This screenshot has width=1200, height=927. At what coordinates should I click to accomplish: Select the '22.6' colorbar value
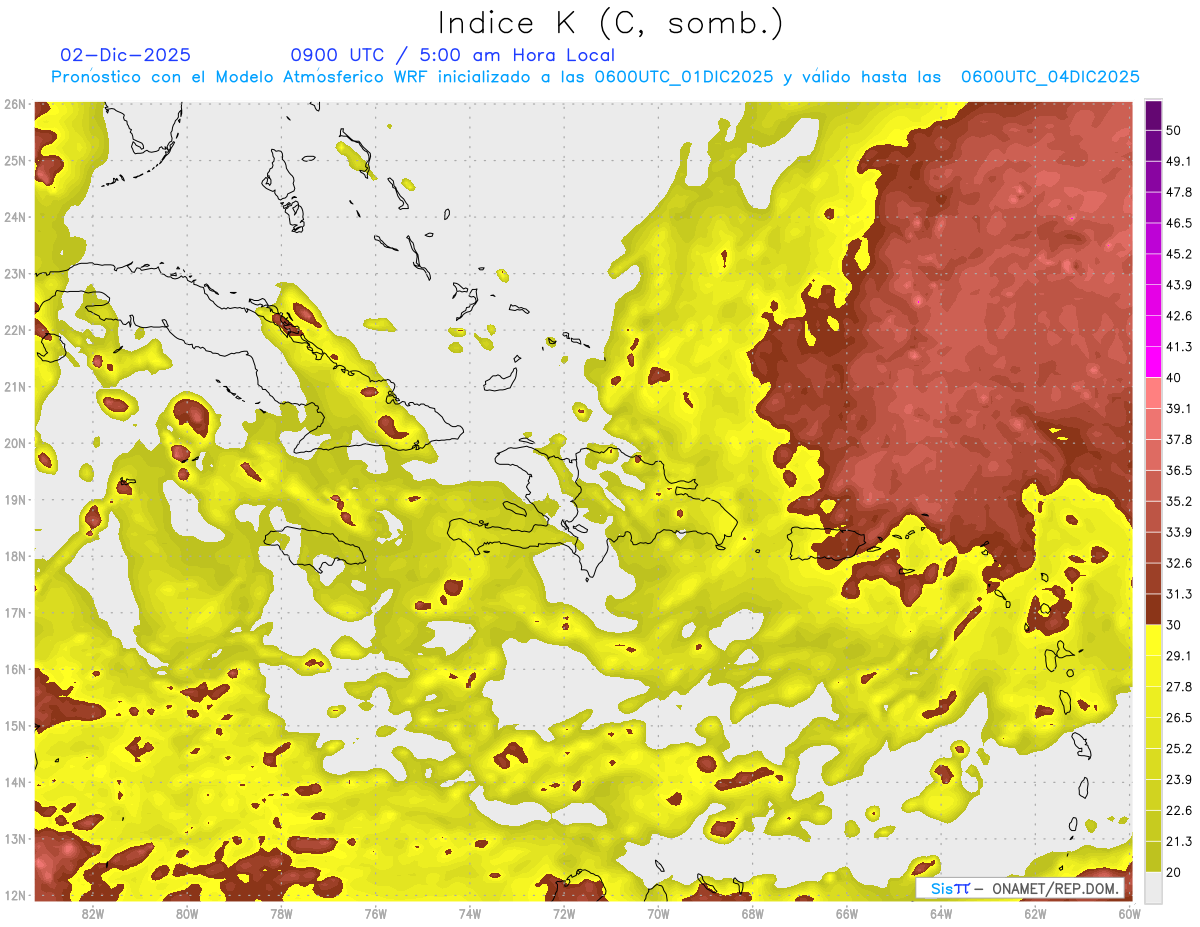click(1178, 811)
